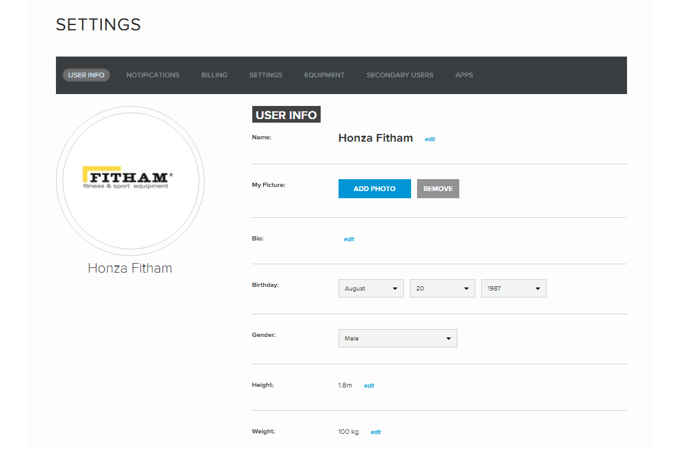Open the Equipment tab
This screenshot has height=450, width=681.
[x=324, y=75]
